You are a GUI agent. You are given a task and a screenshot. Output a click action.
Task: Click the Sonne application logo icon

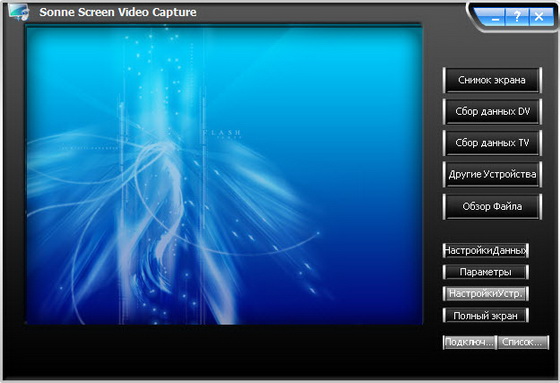click(19, 13)
